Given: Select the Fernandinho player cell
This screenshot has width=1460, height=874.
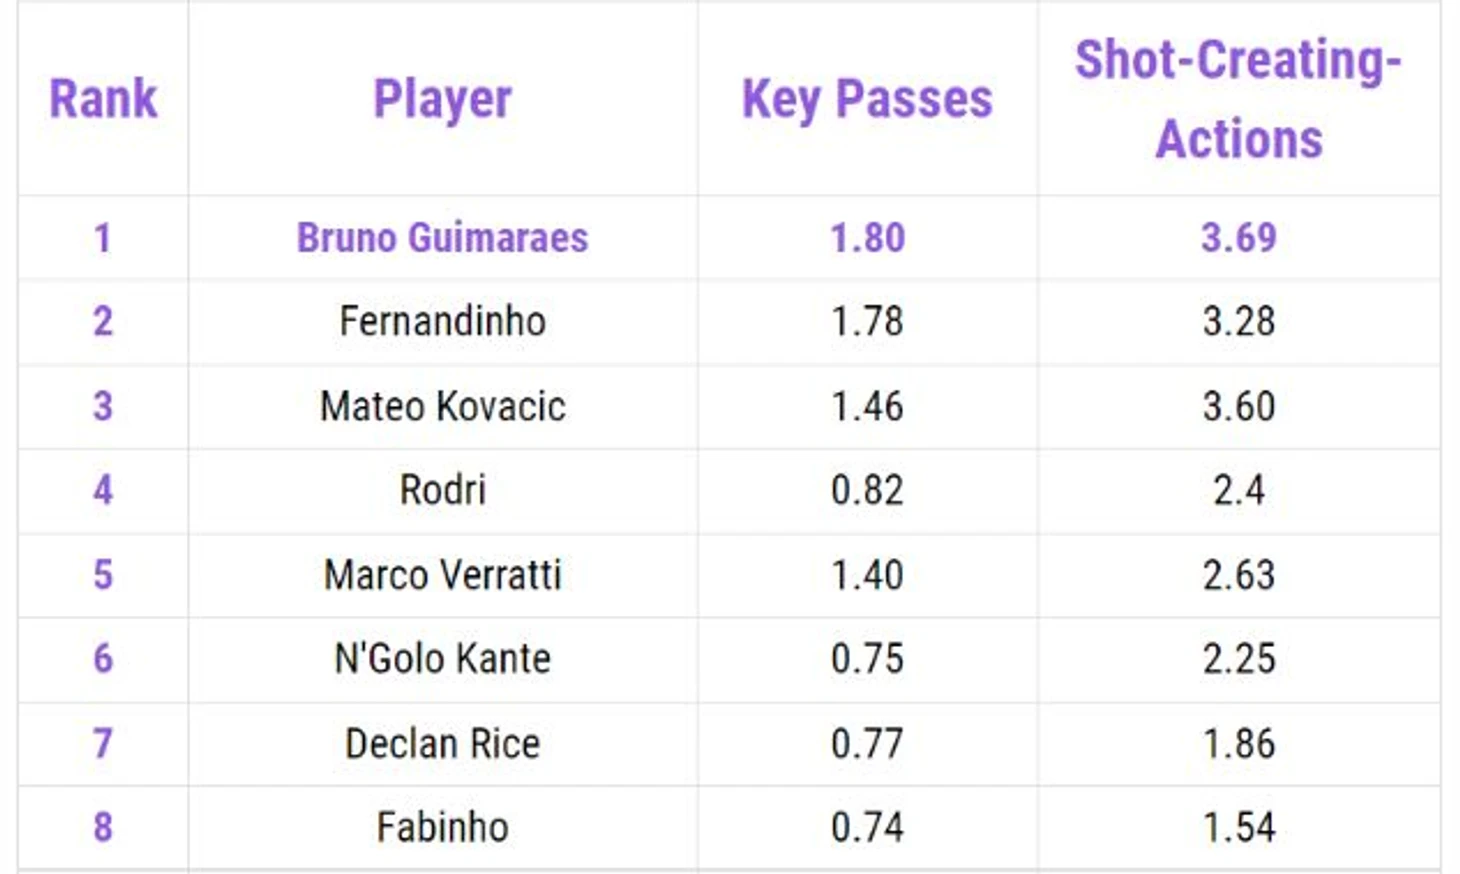Looking at the screenshot, I should (x=442, y=322).
